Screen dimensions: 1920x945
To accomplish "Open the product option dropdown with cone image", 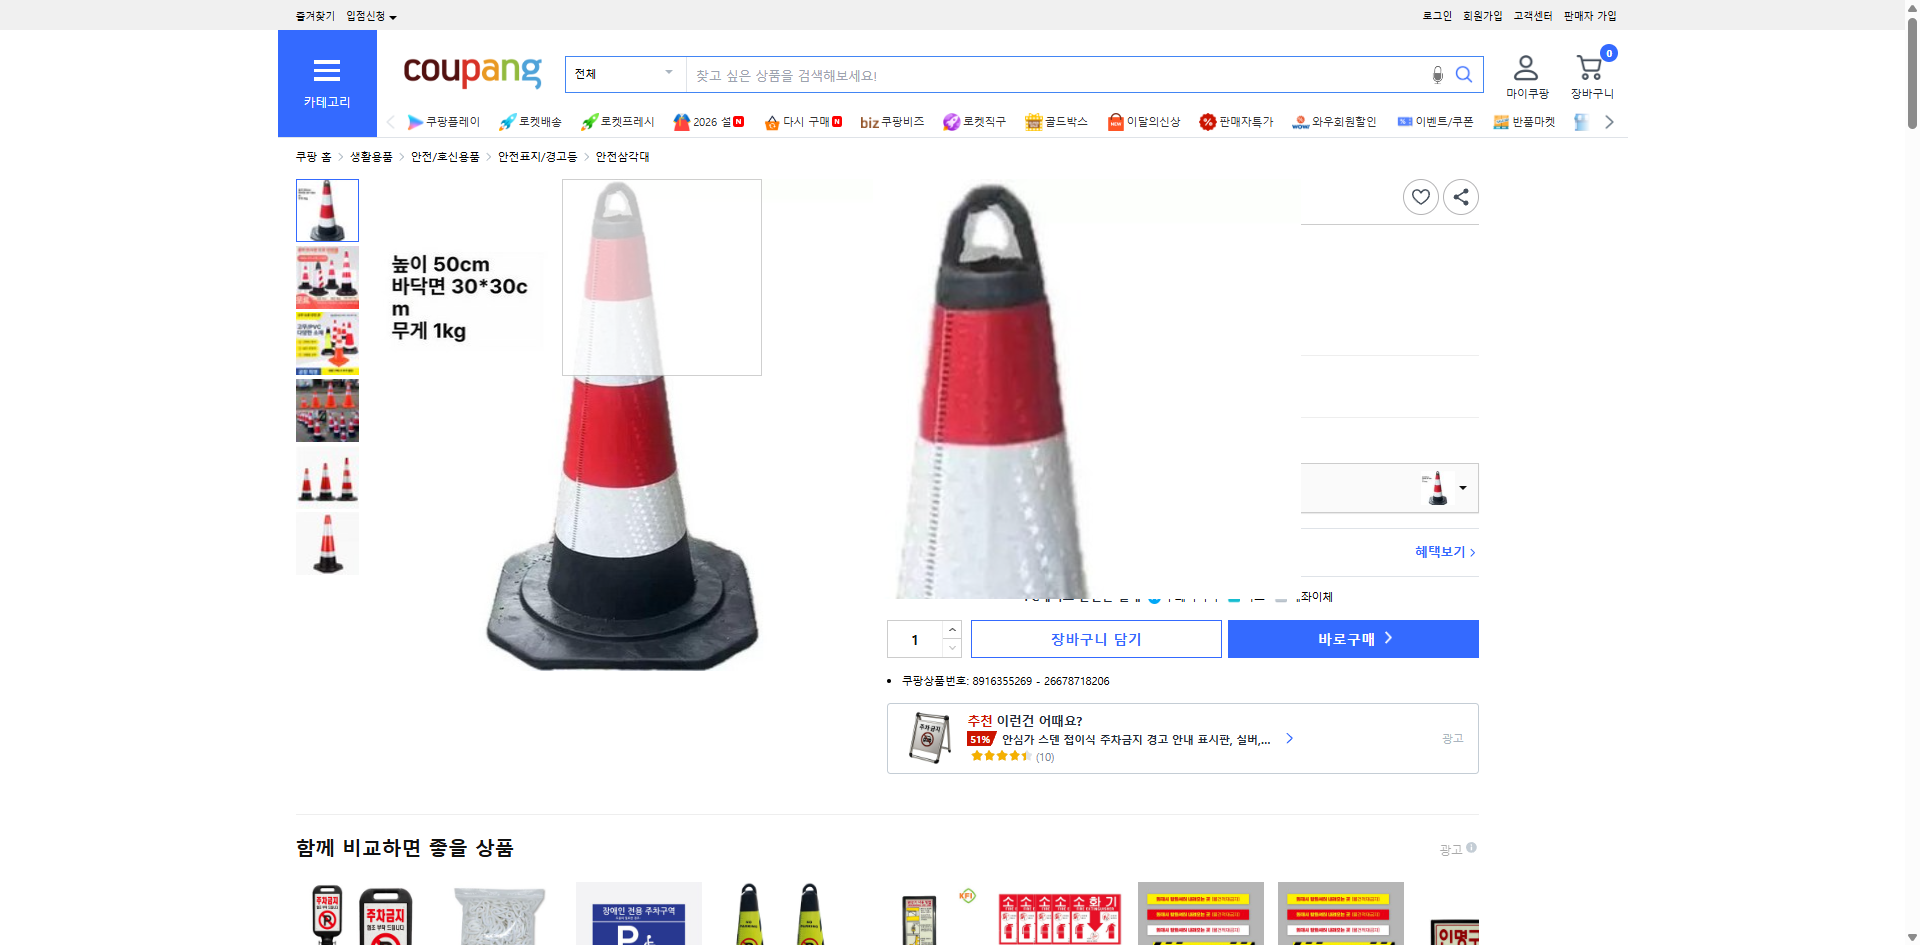I will 1390,488.
